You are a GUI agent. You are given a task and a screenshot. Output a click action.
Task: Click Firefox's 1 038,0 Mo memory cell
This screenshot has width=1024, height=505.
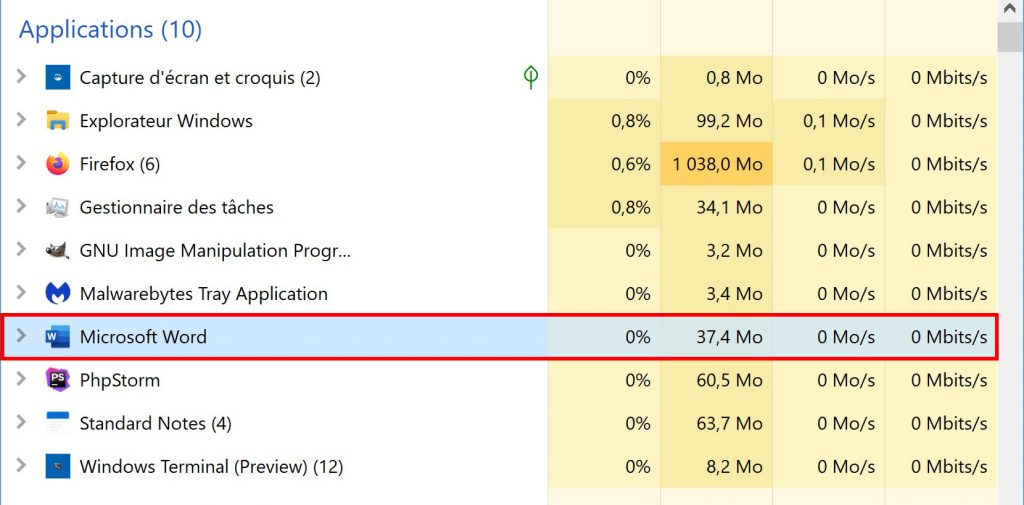tap(716, 164)
